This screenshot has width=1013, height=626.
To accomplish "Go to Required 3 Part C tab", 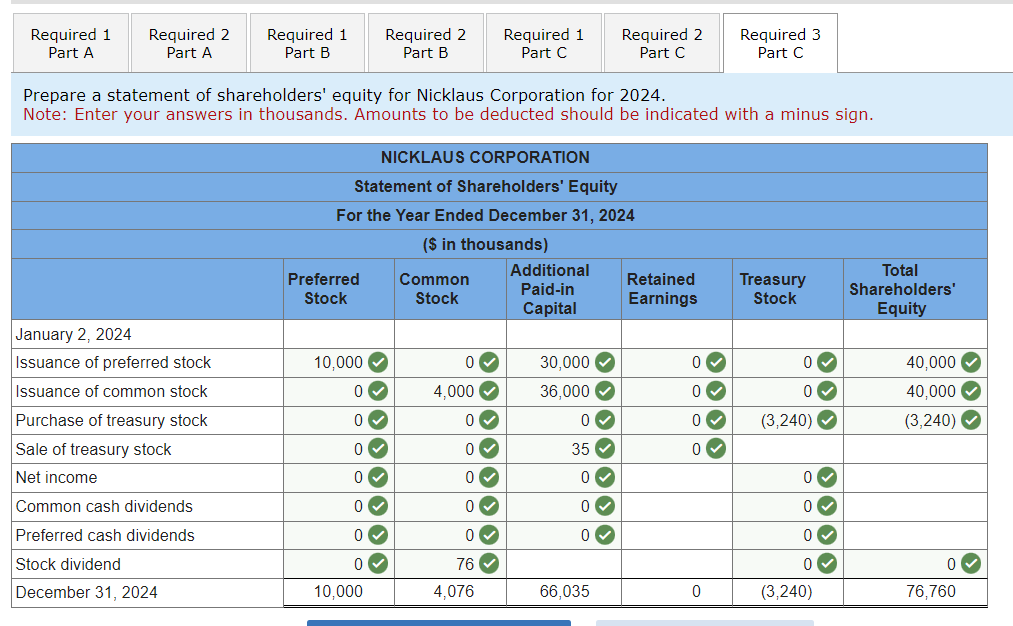I will click(780, 43).
